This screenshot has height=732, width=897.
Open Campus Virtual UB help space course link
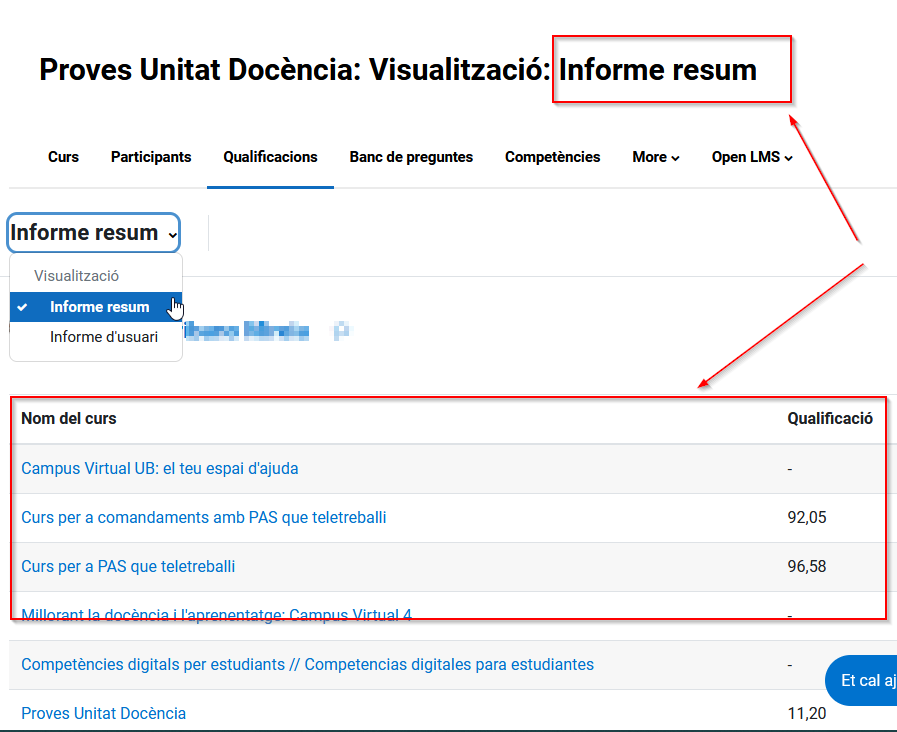tap(159, 468)
